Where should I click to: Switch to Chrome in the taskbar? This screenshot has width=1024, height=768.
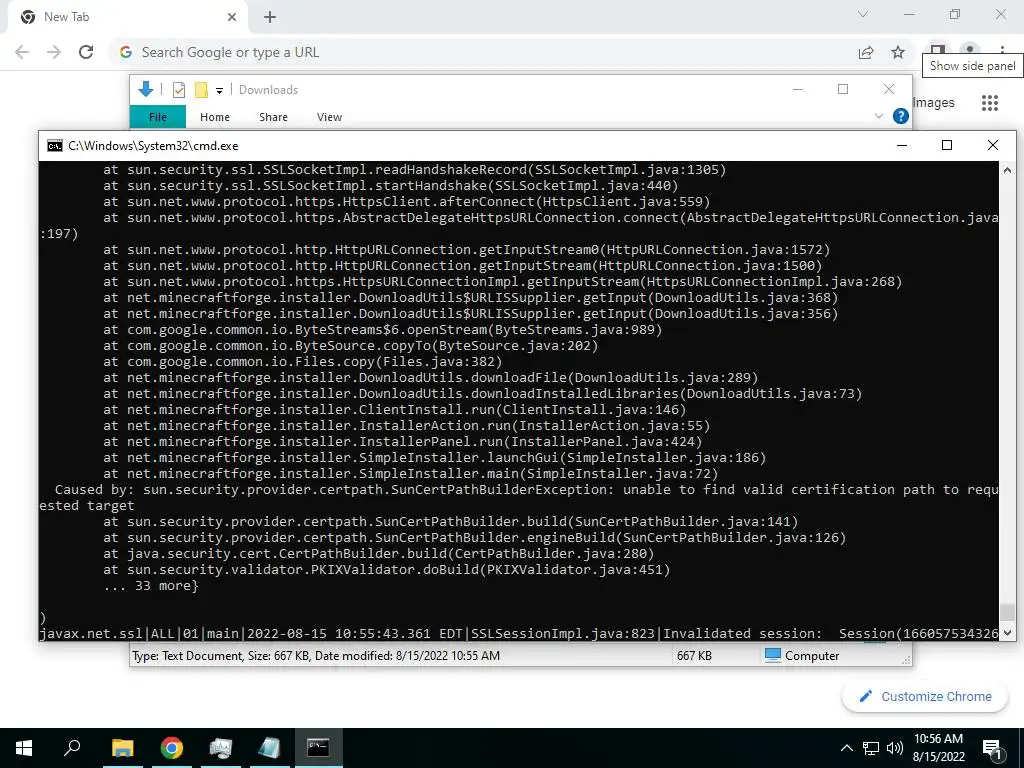(172, 748)
